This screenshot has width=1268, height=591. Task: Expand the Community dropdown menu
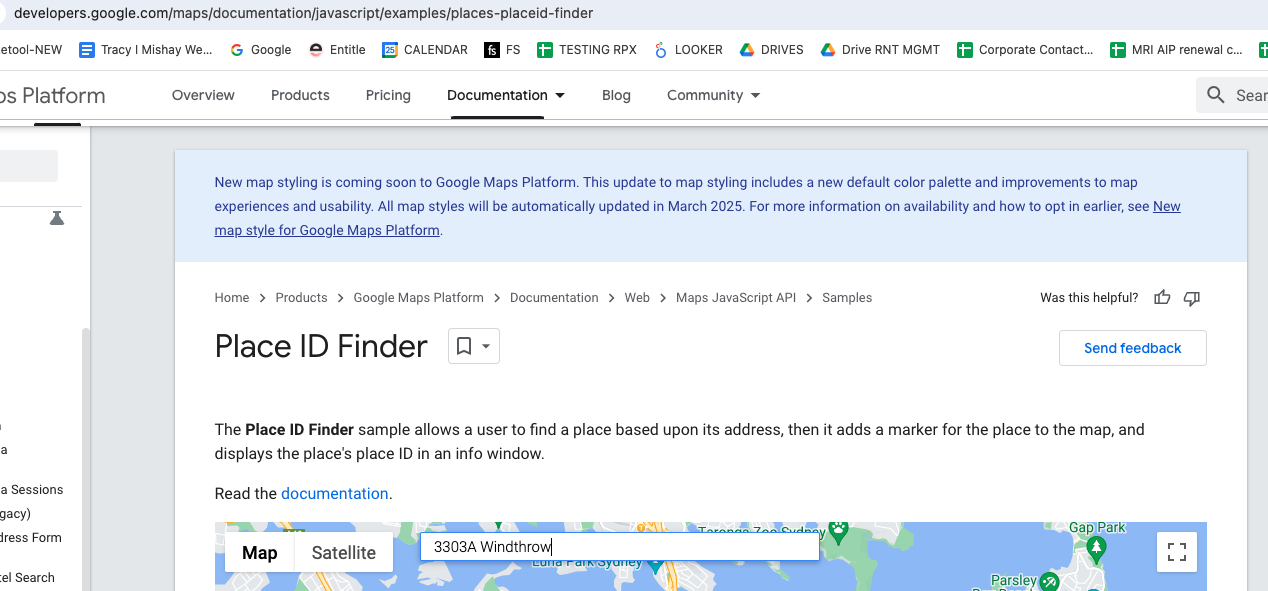point(713,95)
